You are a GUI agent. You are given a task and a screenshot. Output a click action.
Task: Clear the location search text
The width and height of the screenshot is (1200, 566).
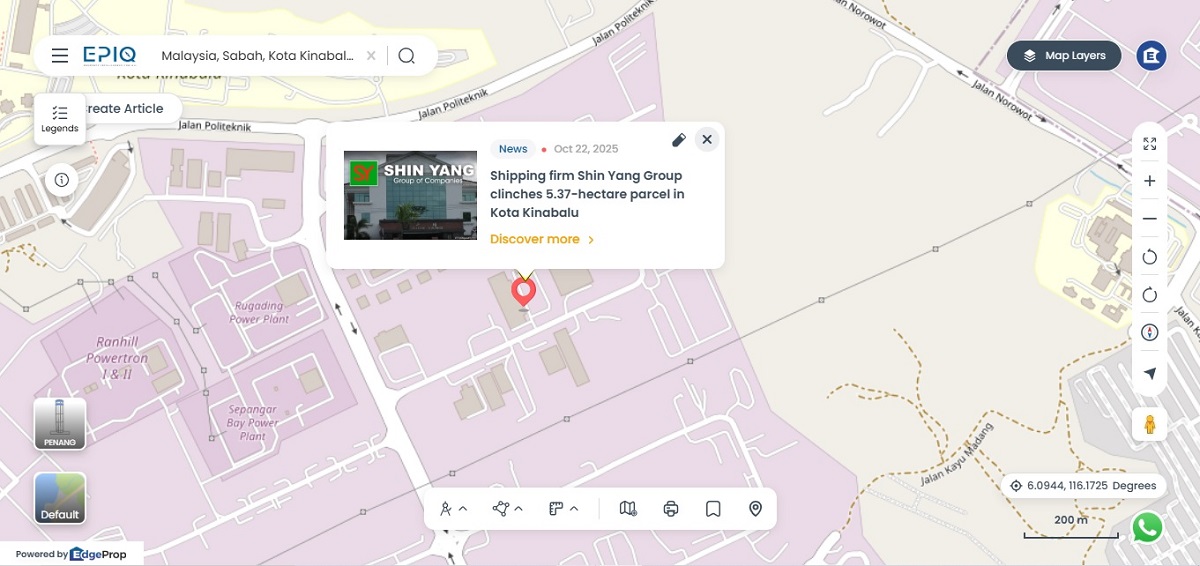tap(371, 56)
